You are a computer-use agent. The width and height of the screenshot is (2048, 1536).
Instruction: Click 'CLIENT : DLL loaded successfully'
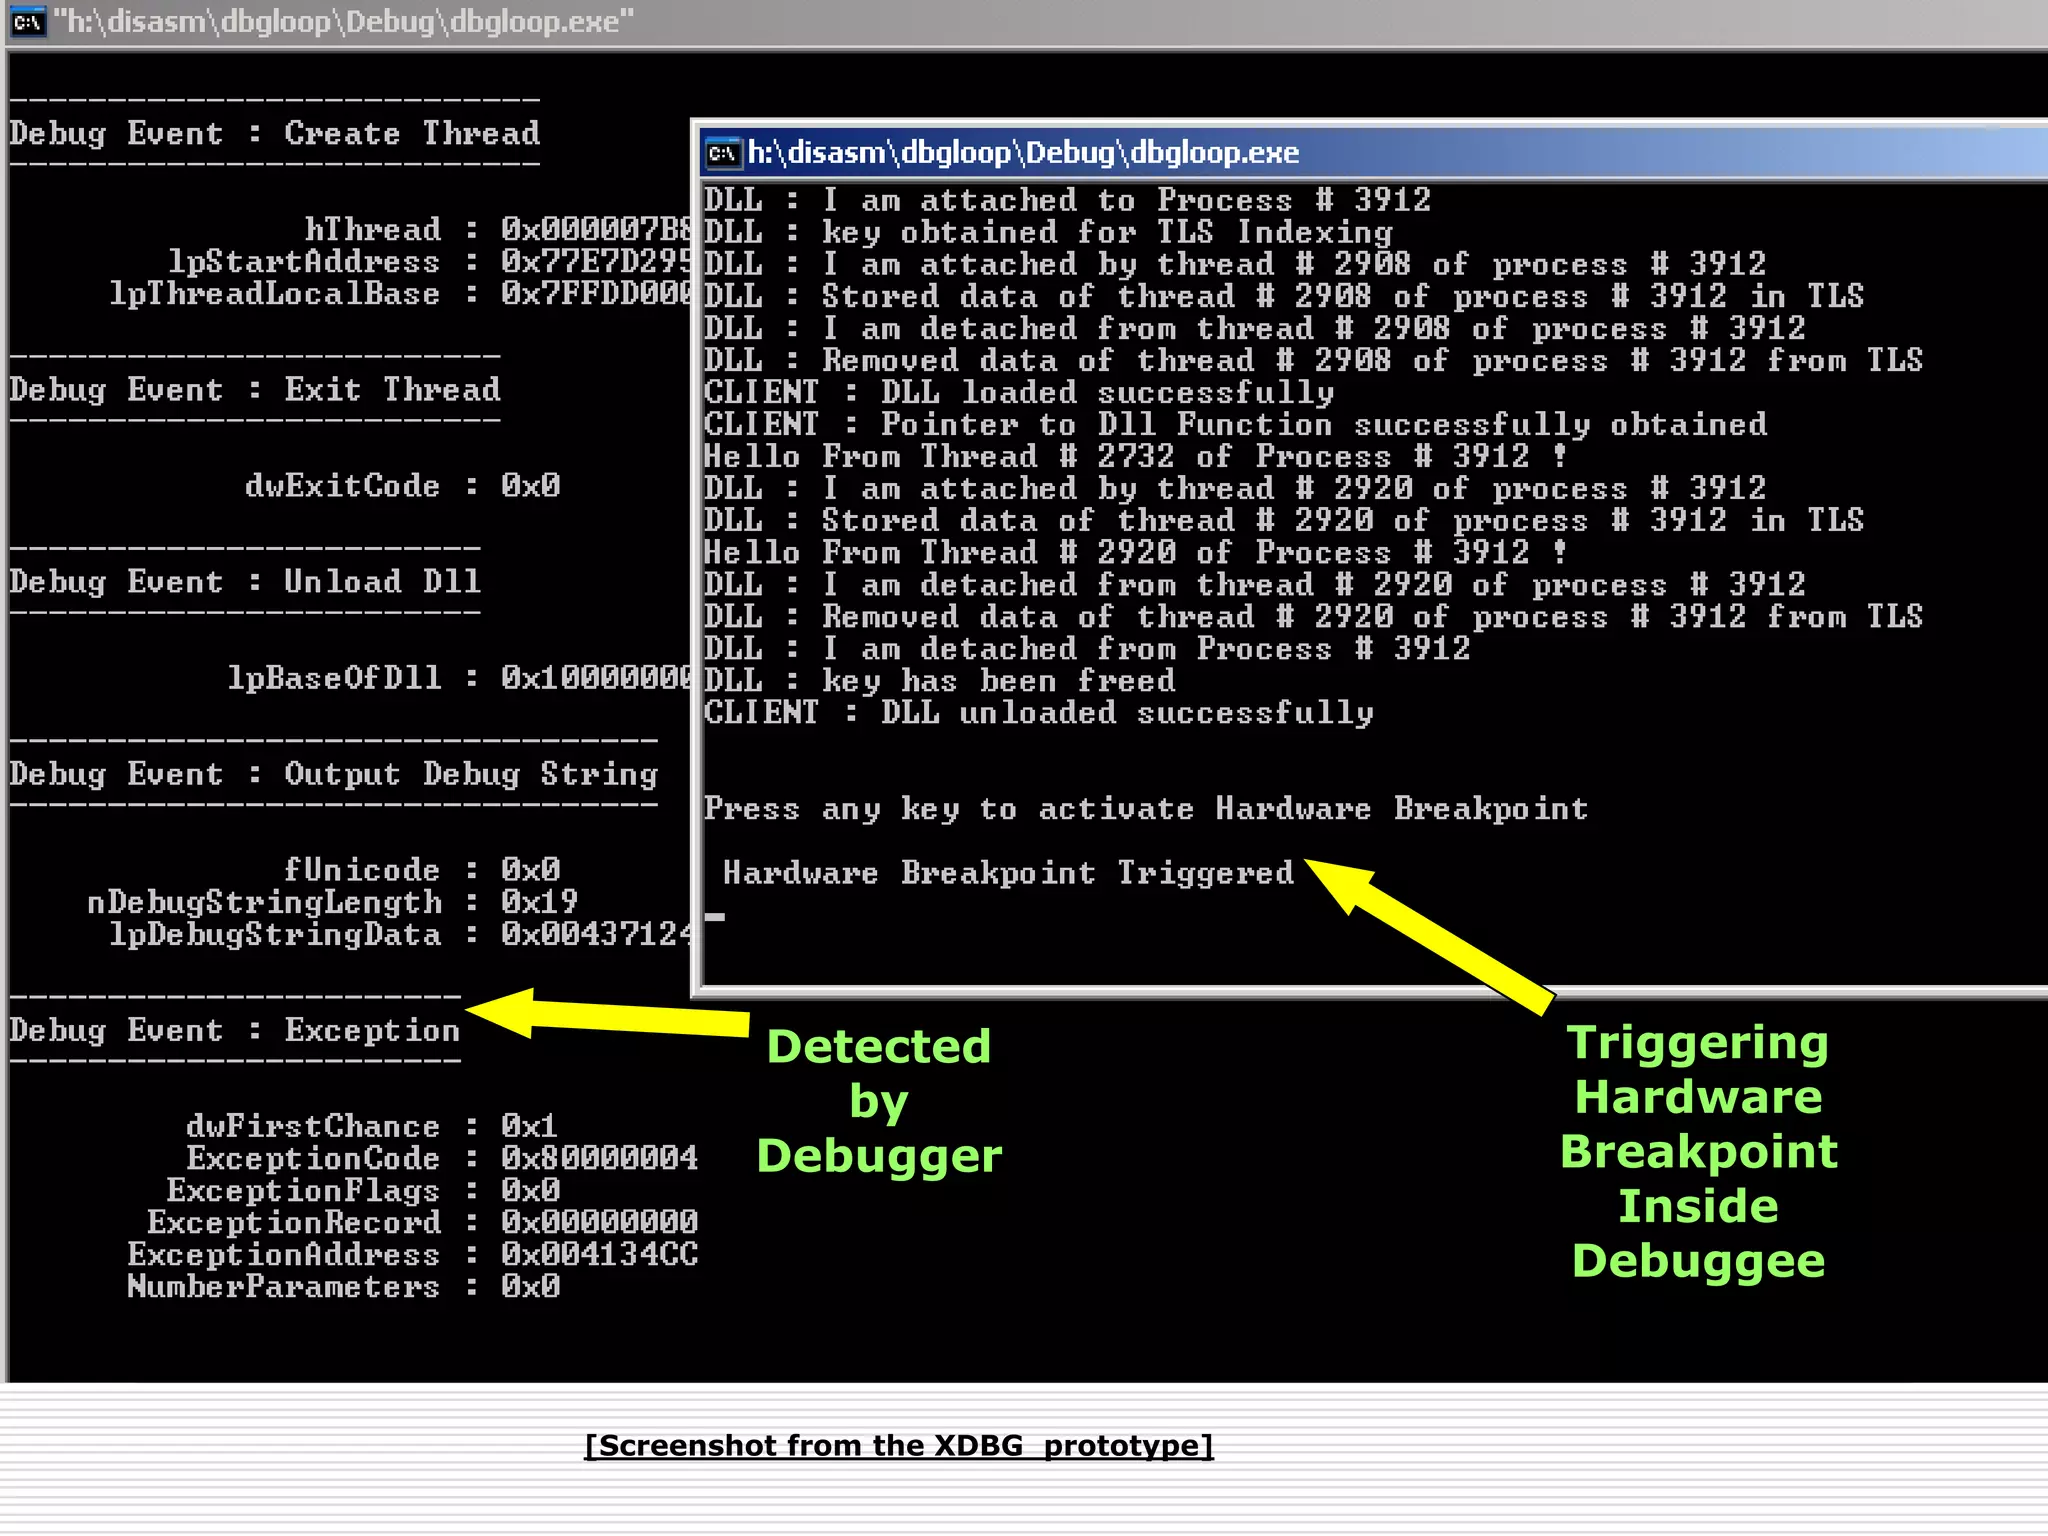(x=1019, y=392)
